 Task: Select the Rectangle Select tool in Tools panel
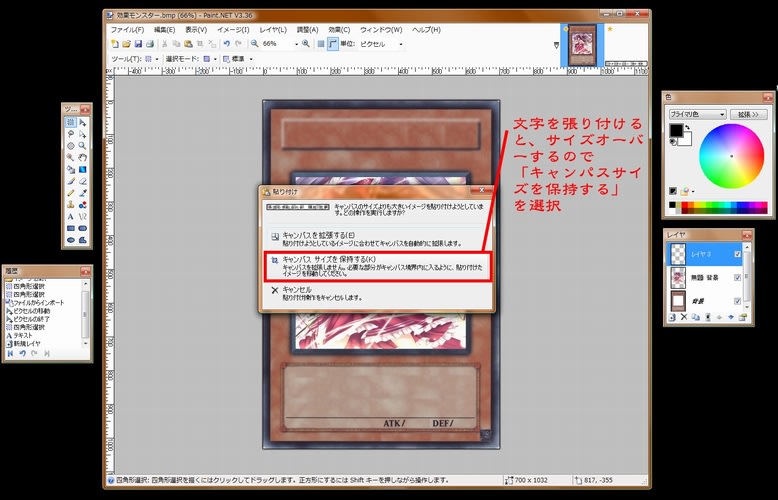coord(70,122)
